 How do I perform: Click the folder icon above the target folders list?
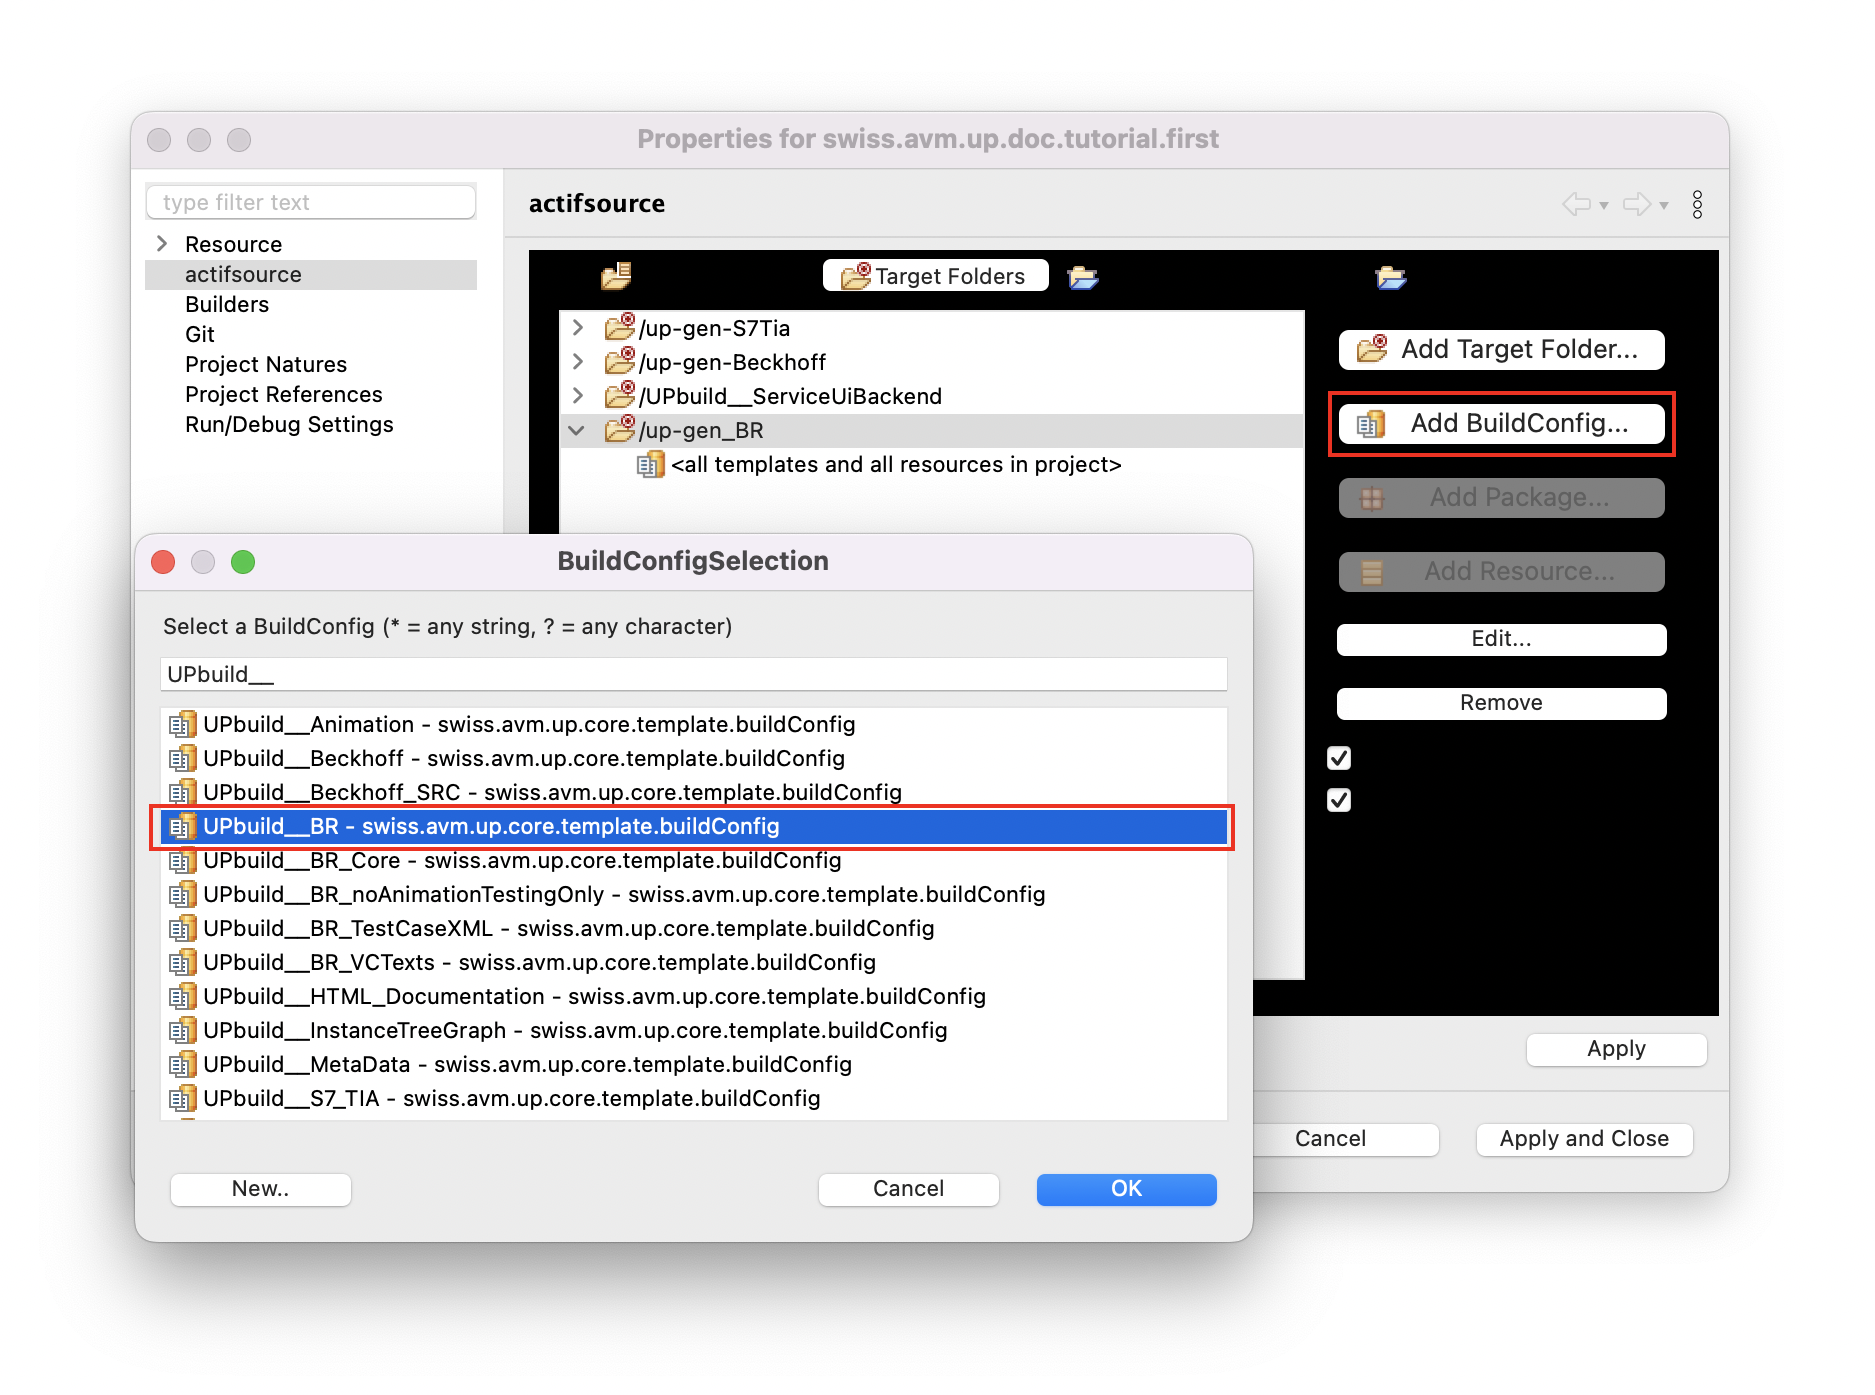pyautogui.click(x=617, y=276)
